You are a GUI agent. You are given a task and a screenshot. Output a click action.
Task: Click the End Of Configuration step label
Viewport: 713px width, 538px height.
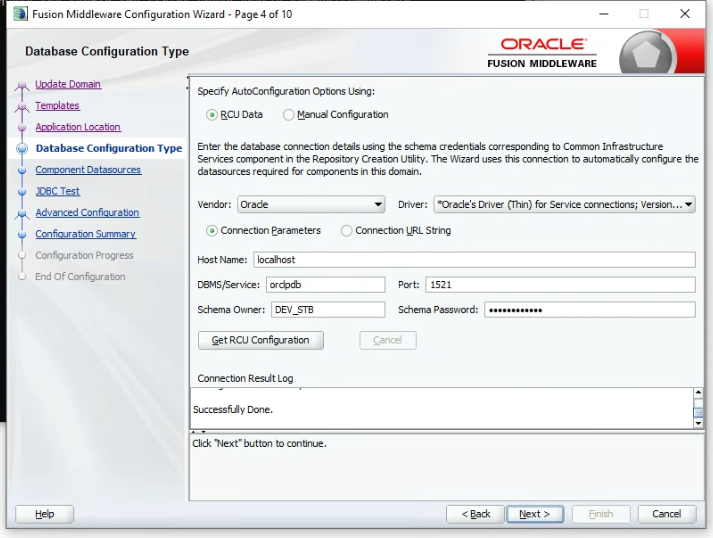[80, 277]
